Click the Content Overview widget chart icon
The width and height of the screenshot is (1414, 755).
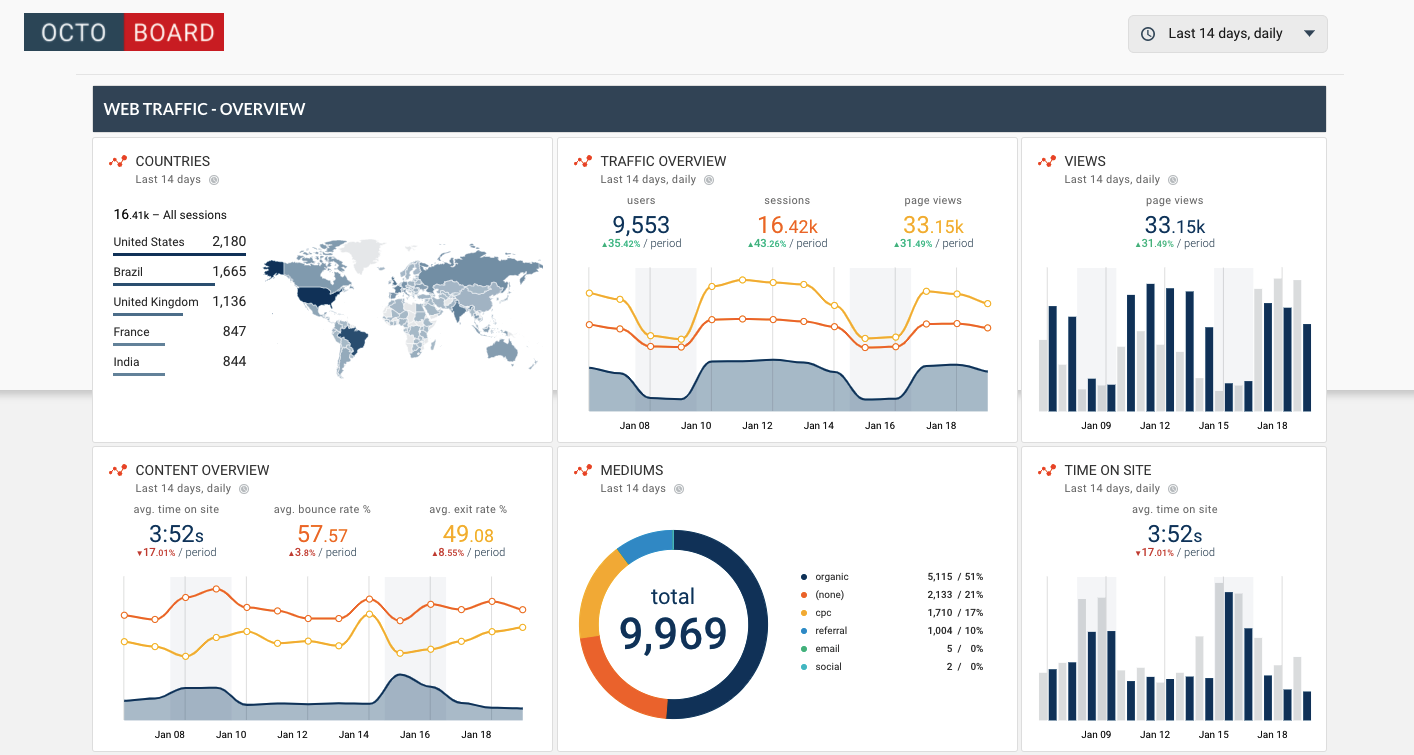point(118,470)
